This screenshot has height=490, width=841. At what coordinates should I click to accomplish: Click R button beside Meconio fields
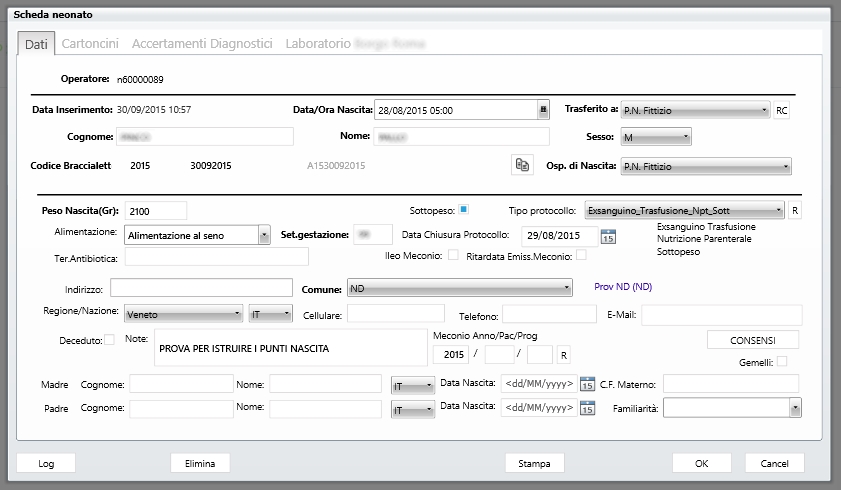(563, 355)
